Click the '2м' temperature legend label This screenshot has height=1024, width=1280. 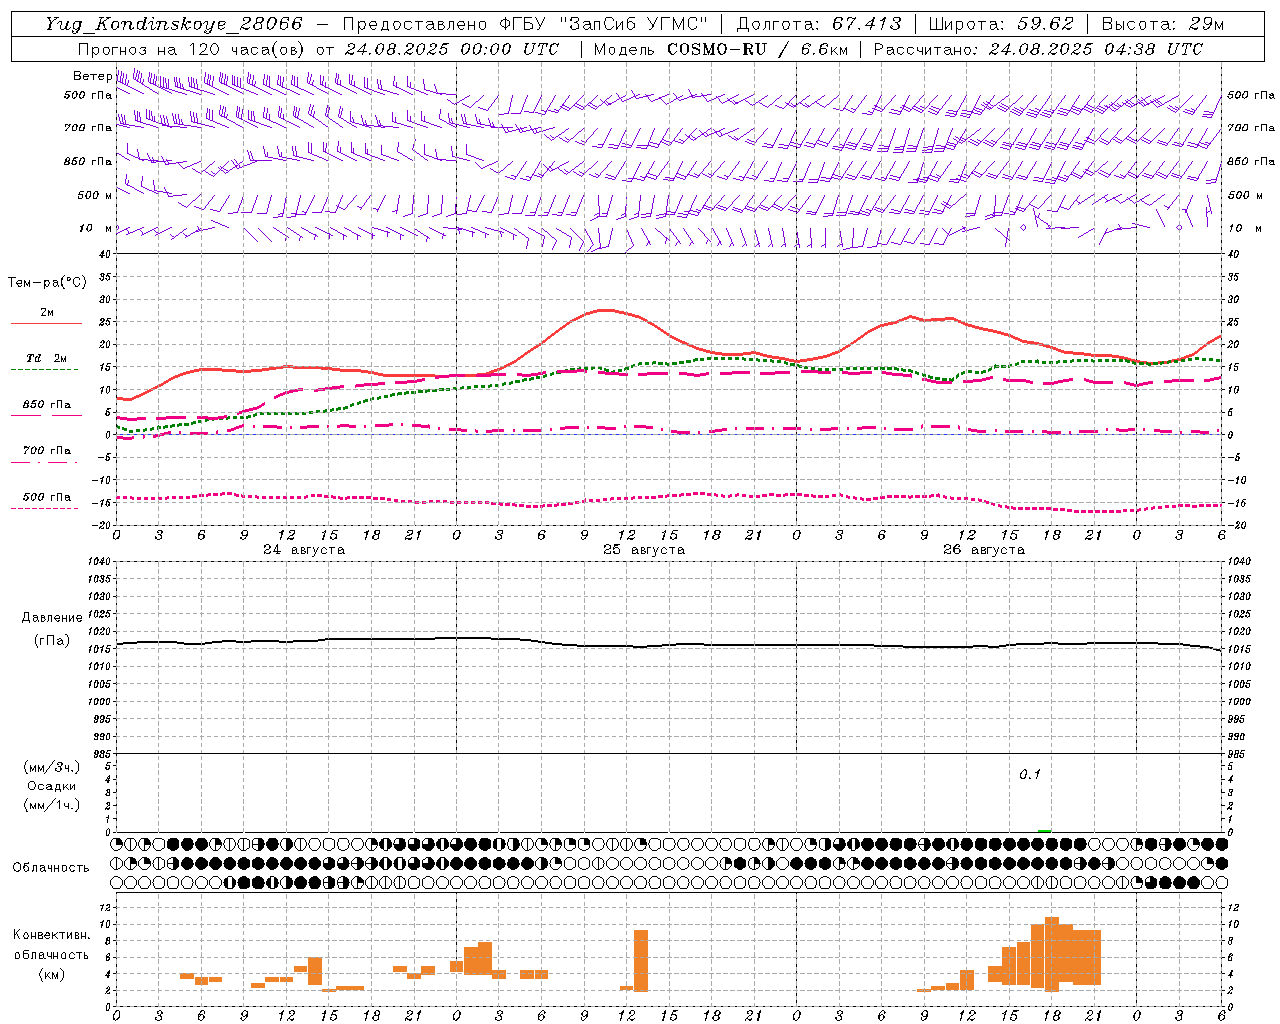coord(47,312)
